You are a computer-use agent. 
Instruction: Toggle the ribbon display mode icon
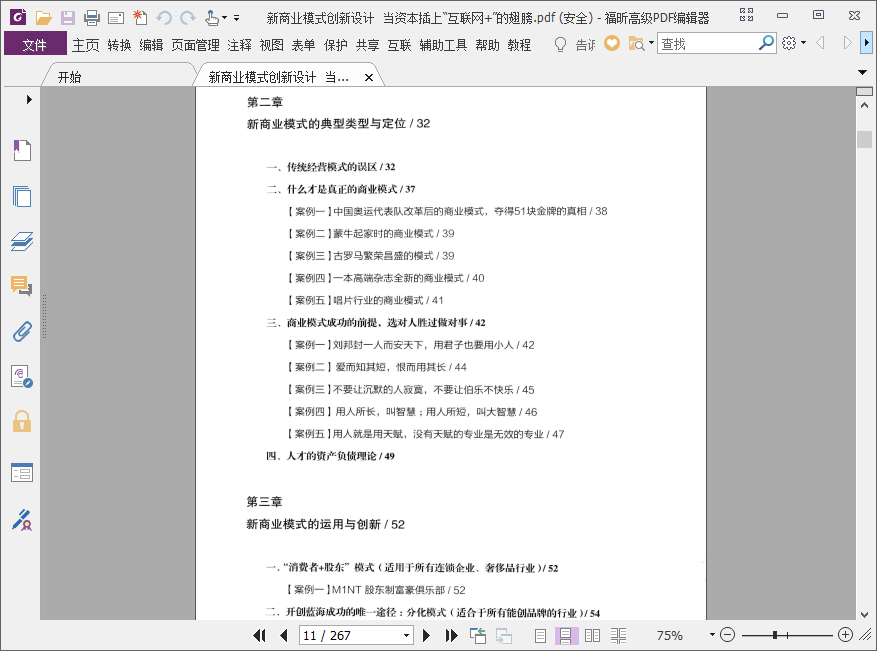pyautogui.click(x=746, y=15)
